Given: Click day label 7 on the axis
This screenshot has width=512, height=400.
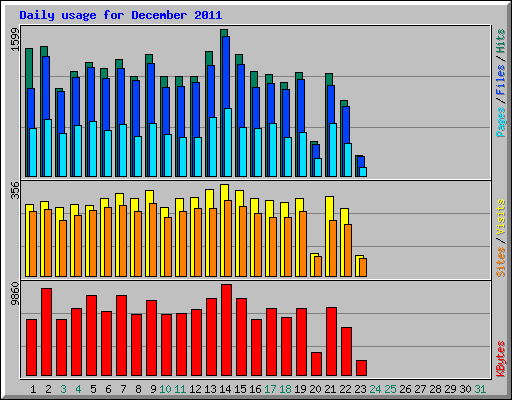Looking at the screenshot, I should coord(123,389).
